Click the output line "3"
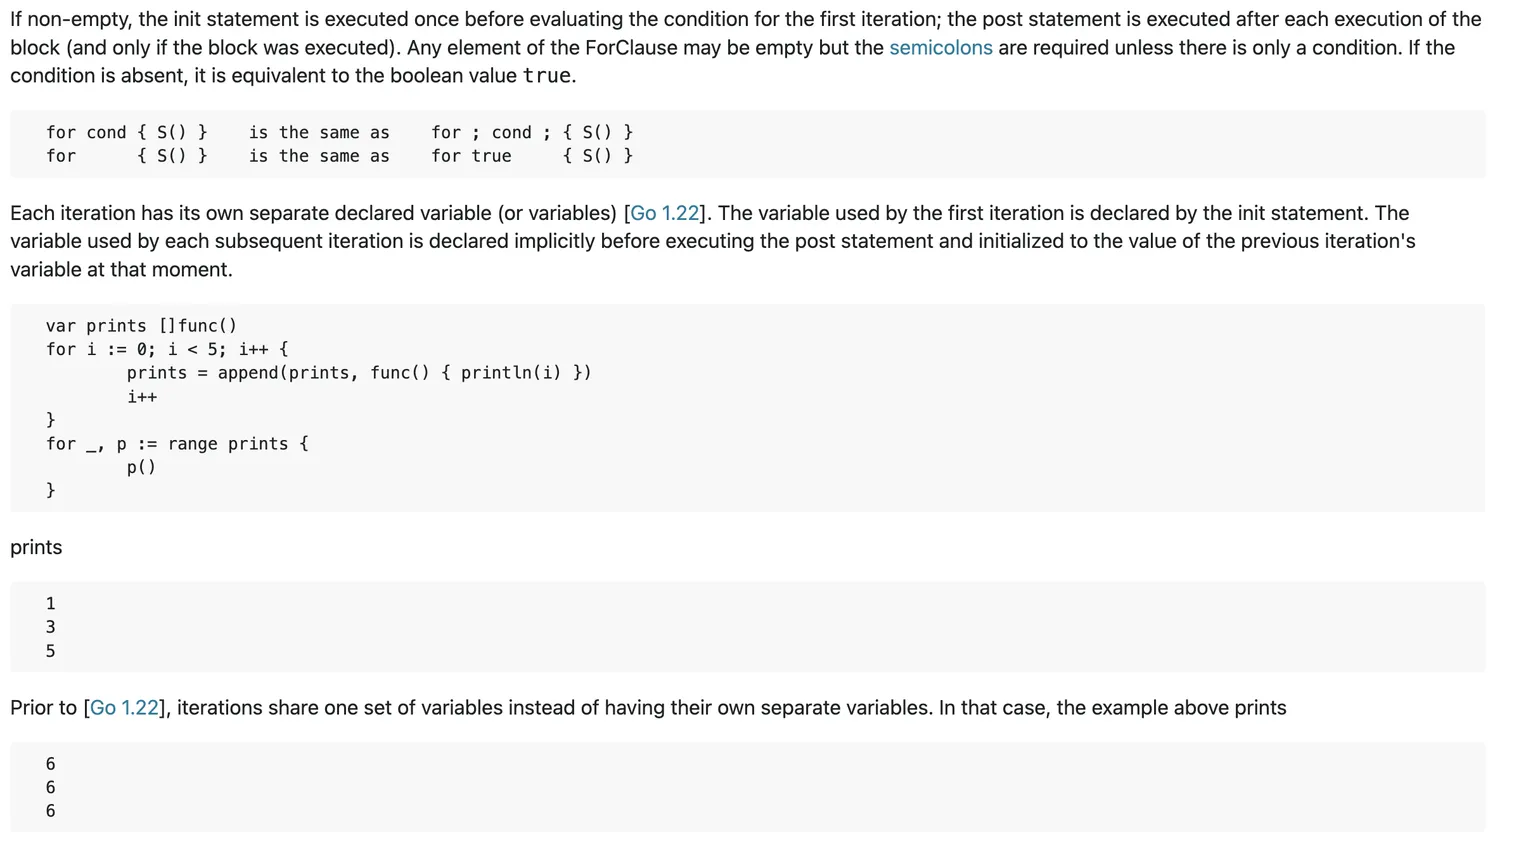This screenshot has width=1540, height=842. pyautogui.click(x=51, y=627)
